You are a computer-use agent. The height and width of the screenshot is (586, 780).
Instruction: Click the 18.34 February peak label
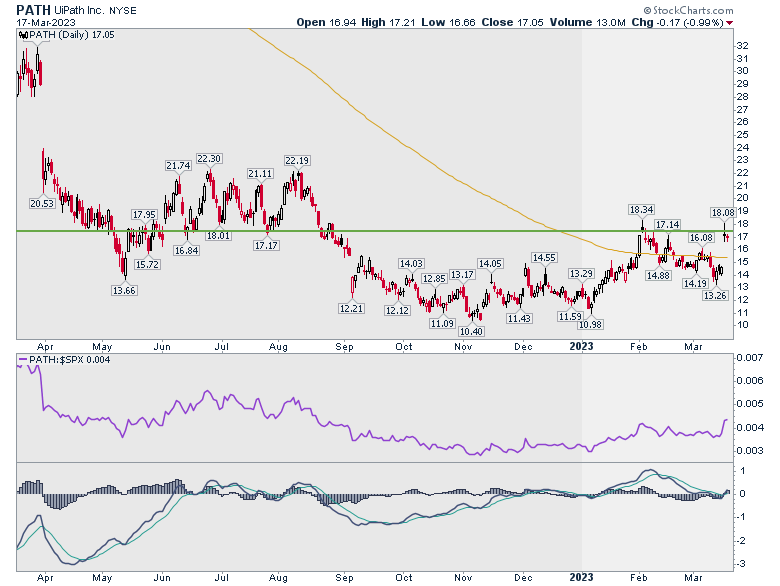642,210
